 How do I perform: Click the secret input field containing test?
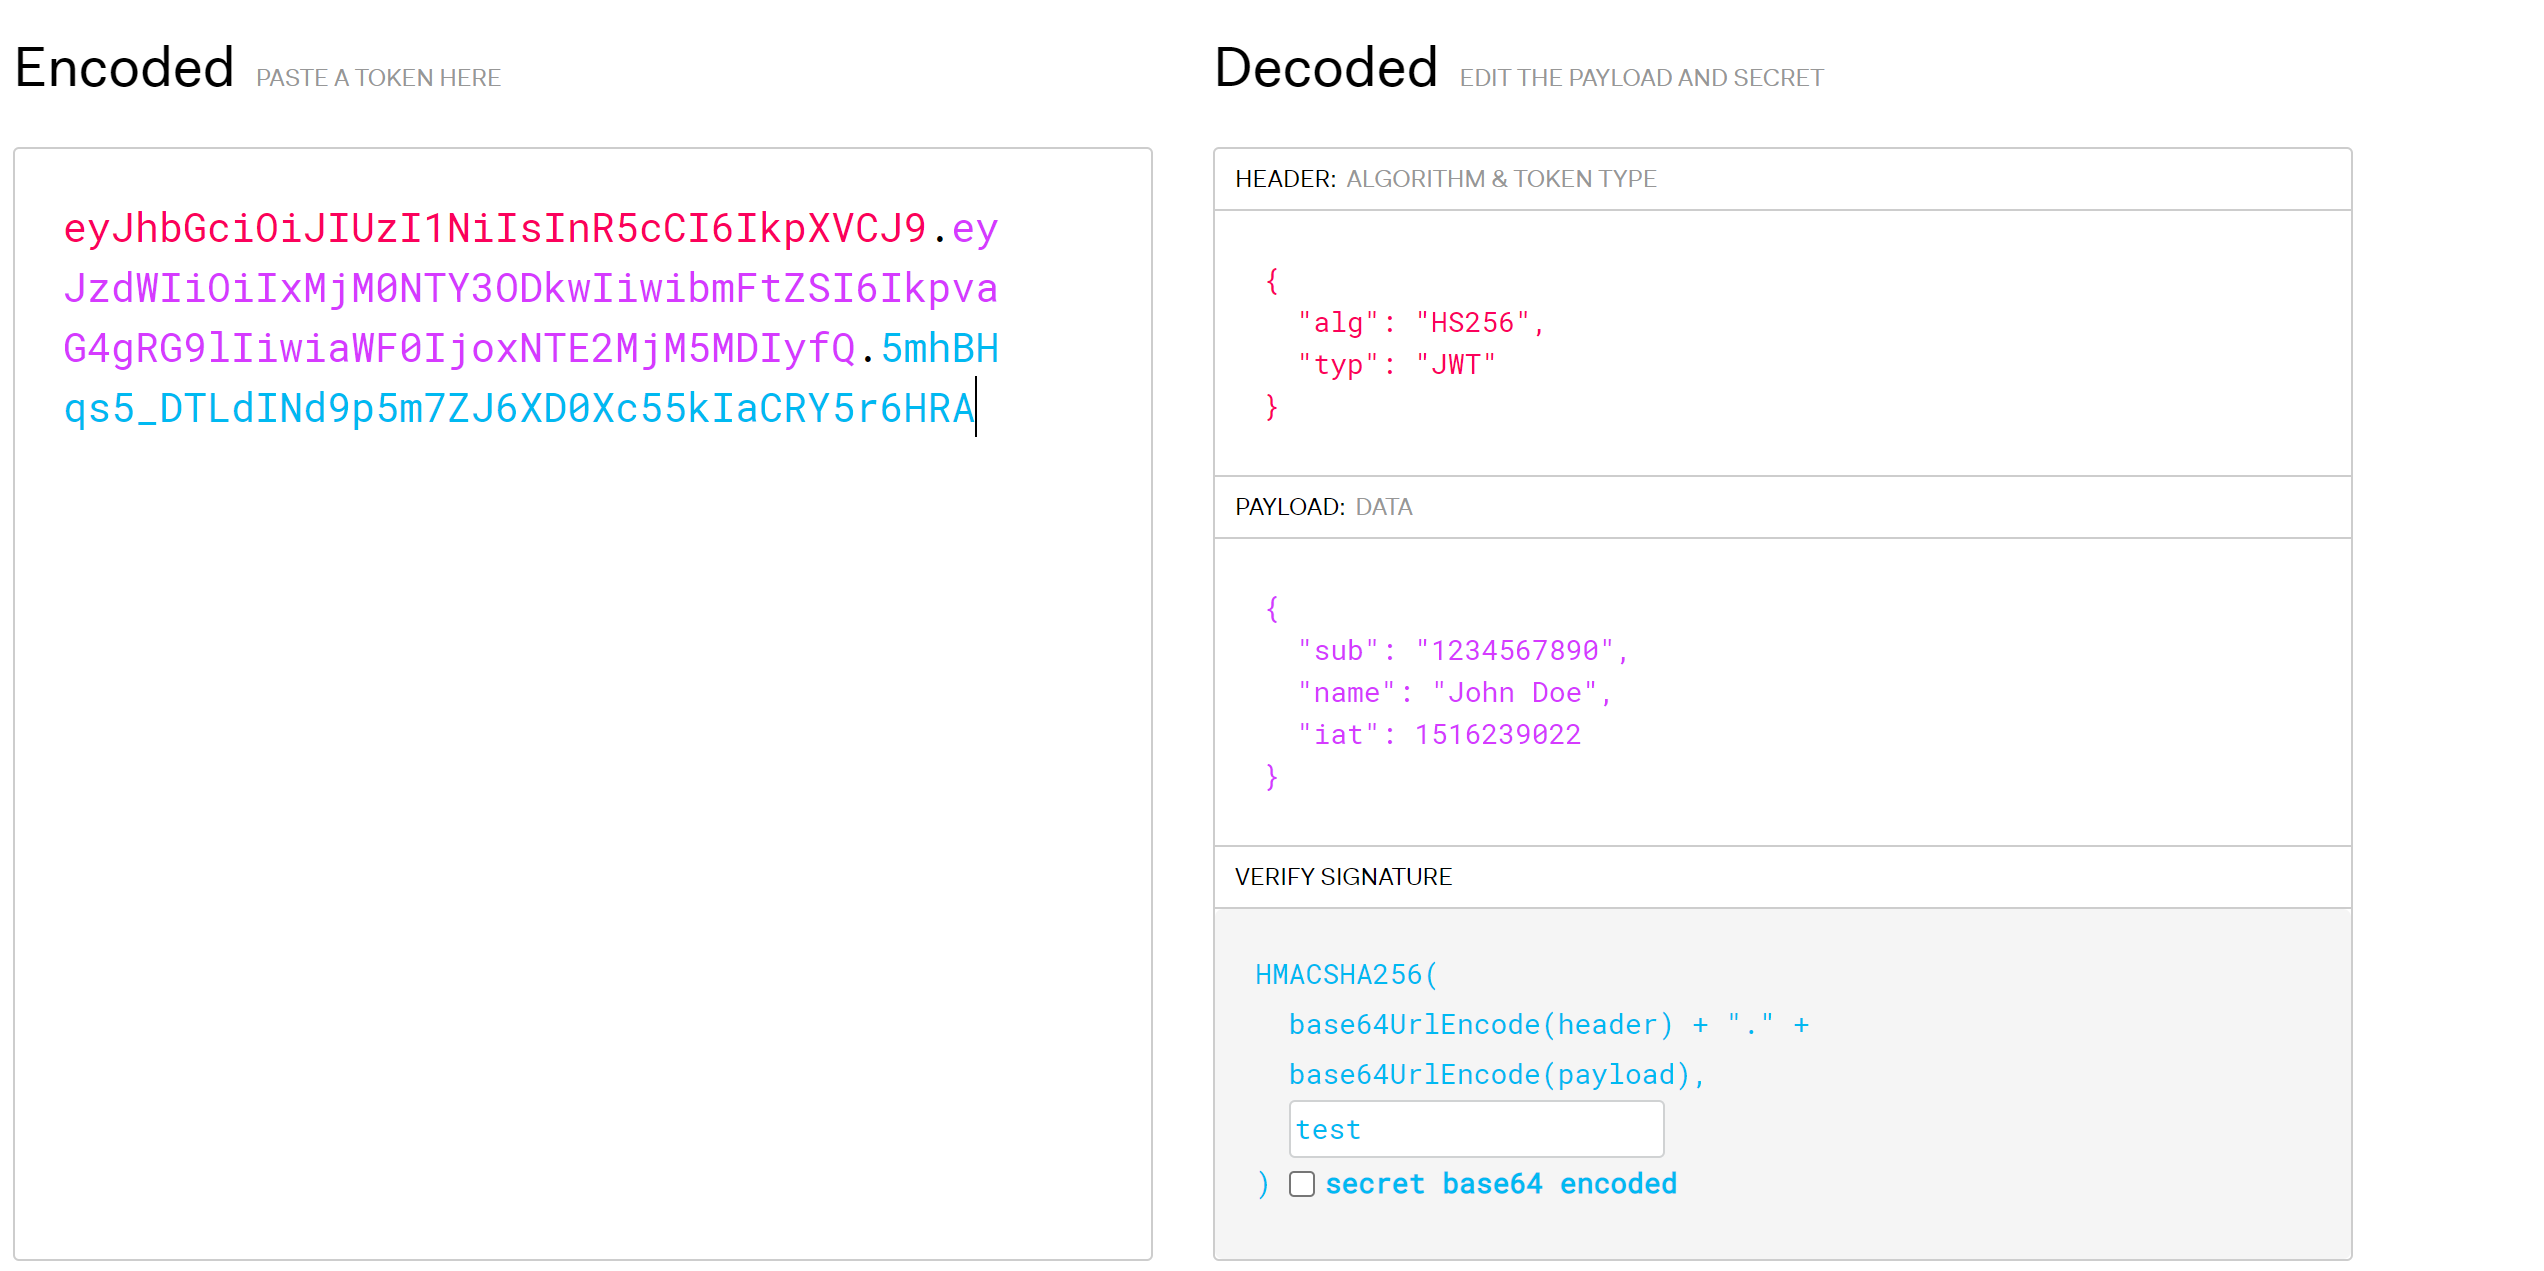tap(1475, 1129)
